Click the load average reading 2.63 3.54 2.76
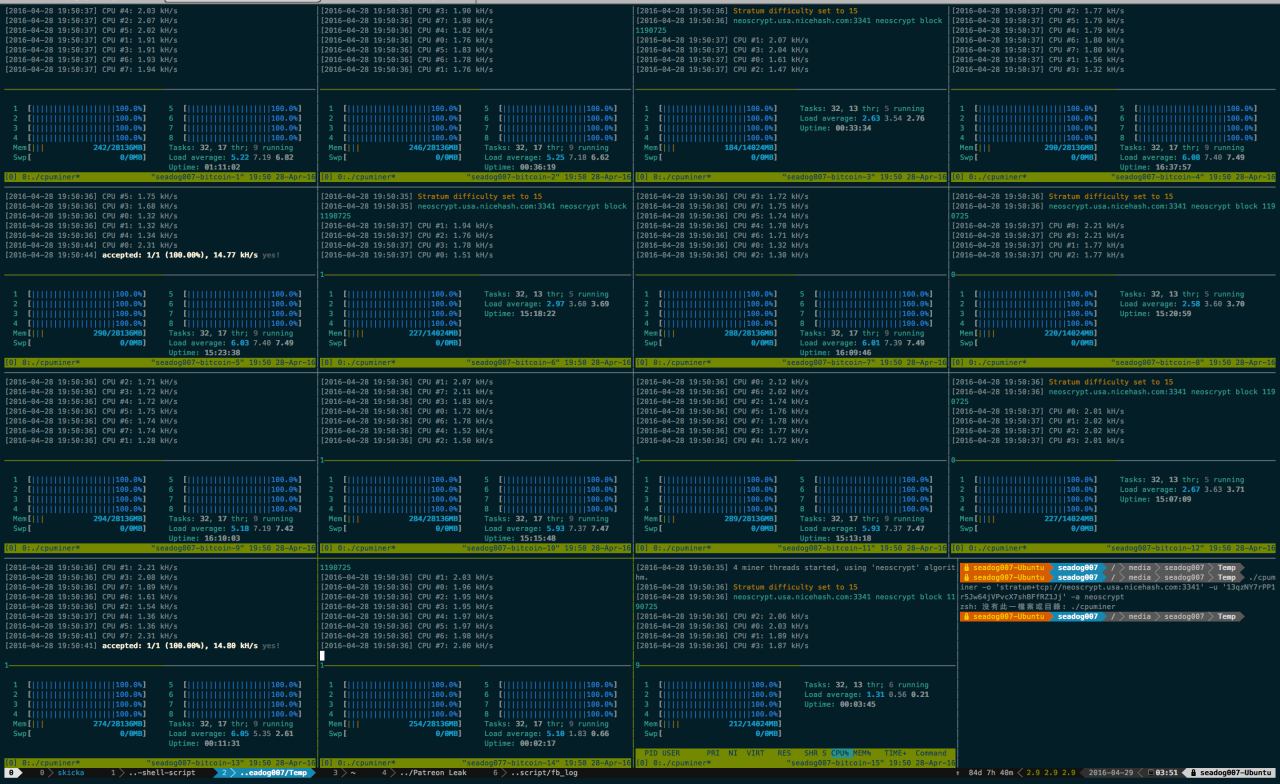1280x784 pixels. tap(893, 118)
